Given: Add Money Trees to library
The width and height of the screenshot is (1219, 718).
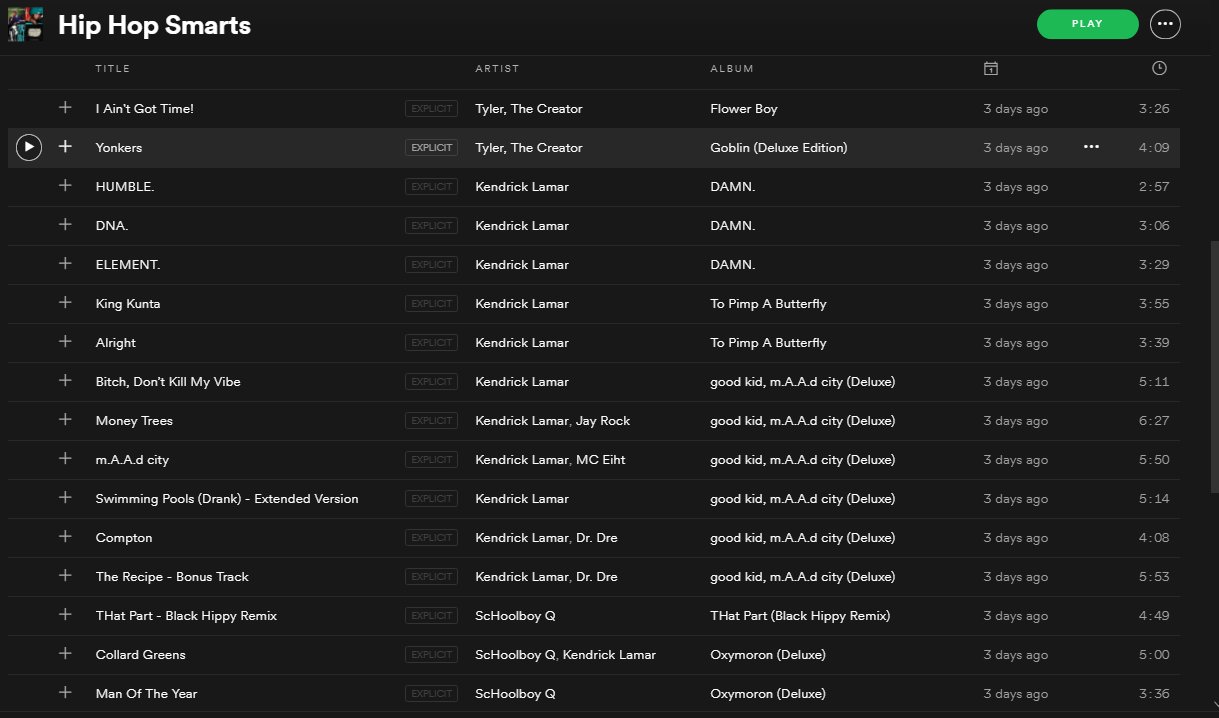Looking at the screenshot, I should pyautogui.click(x=65, y=419).
